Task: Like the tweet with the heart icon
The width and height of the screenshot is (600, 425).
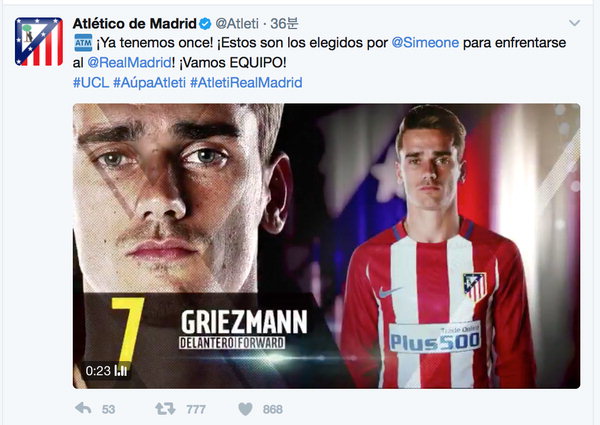Action: tap(246, 409)
